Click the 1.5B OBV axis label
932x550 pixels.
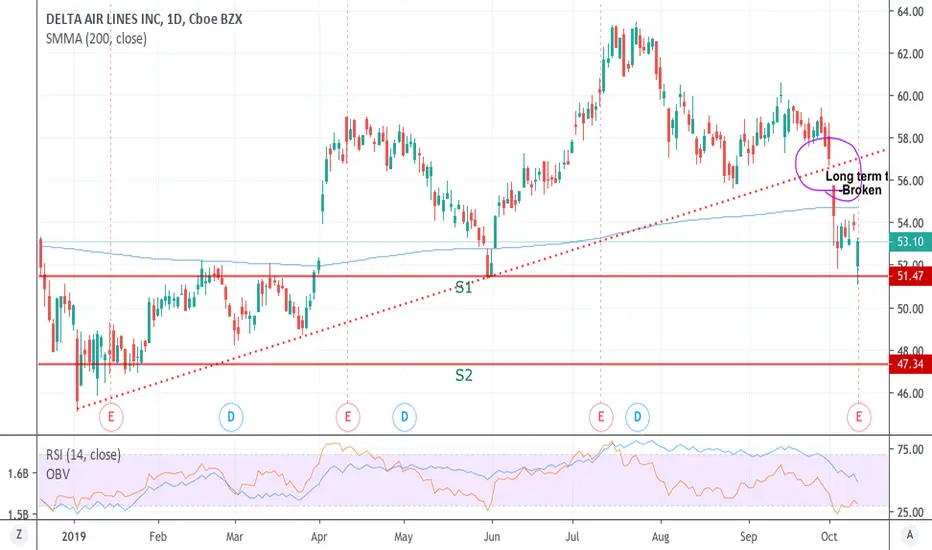click(18, 514)
